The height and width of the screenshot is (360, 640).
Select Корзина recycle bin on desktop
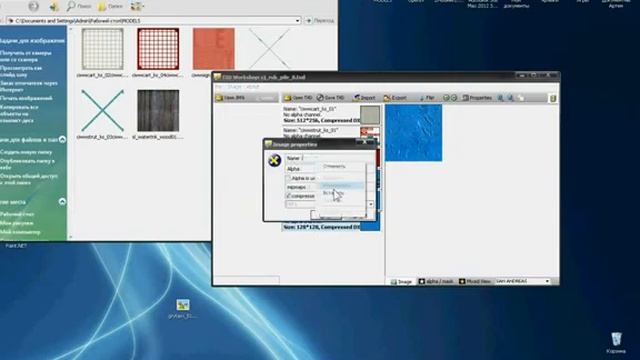click(616, 343)
